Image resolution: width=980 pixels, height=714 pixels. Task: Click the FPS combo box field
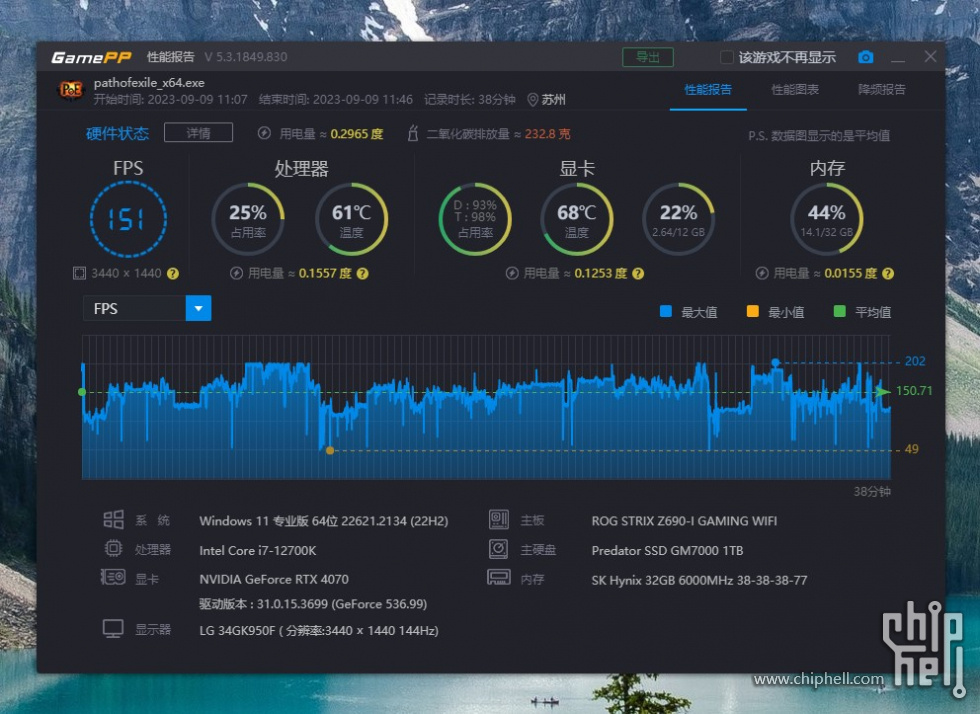pos(147,308)
